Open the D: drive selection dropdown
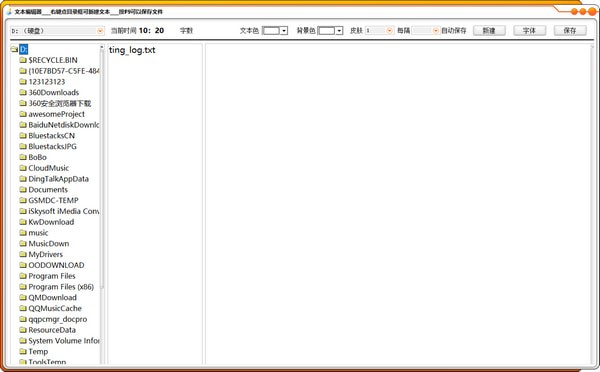The image size is (600, 372). click(x=100, y=31)
